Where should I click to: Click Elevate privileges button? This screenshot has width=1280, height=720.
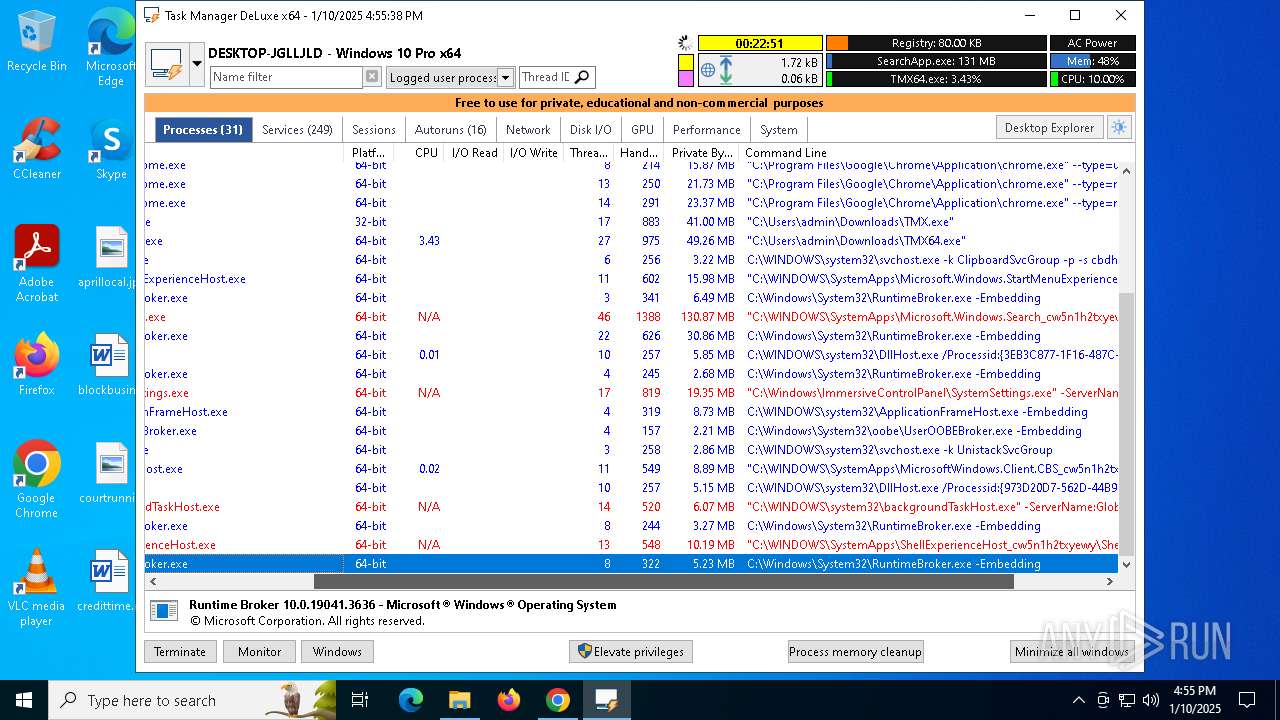(x=630, y=652)
